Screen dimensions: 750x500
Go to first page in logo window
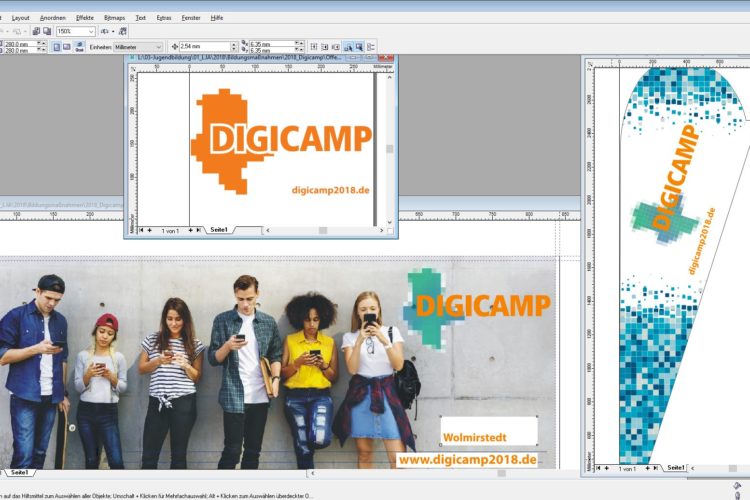point(142,231)
